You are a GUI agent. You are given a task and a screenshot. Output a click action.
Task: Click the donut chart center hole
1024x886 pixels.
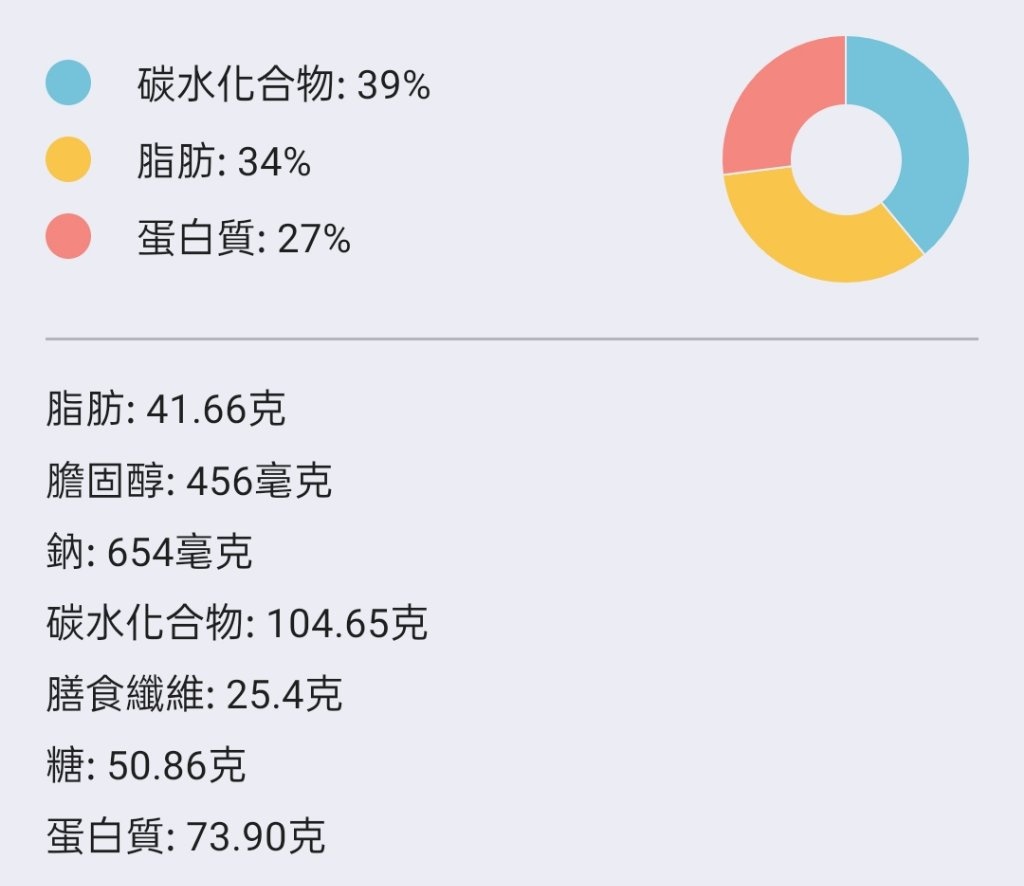tap(846, 159)
